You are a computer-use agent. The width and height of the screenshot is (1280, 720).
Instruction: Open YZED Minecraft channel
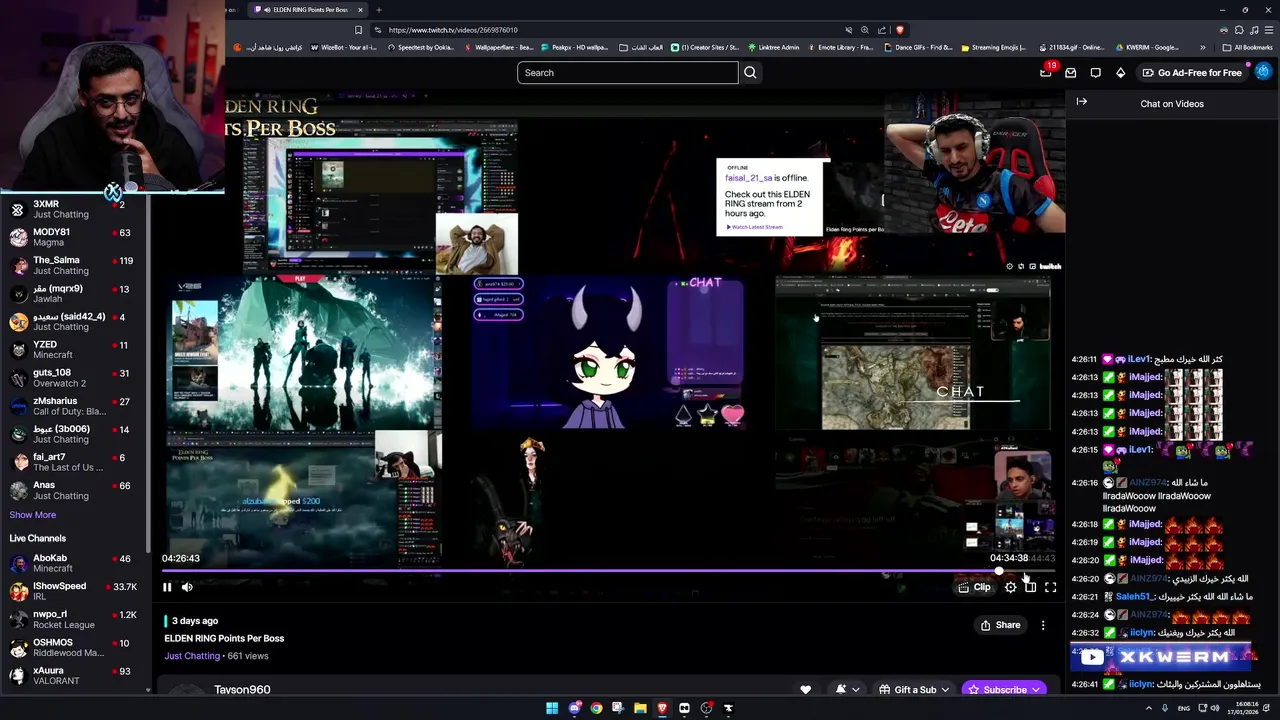[x=74, y=349]
